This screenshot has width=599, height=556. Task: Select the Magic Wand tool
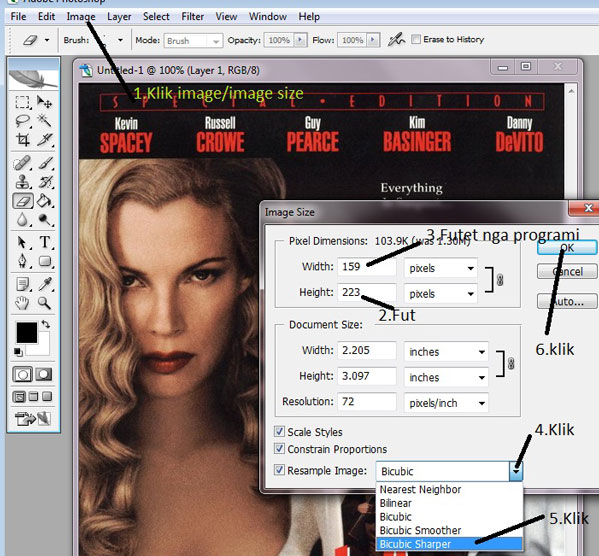[x=45, y=121]
